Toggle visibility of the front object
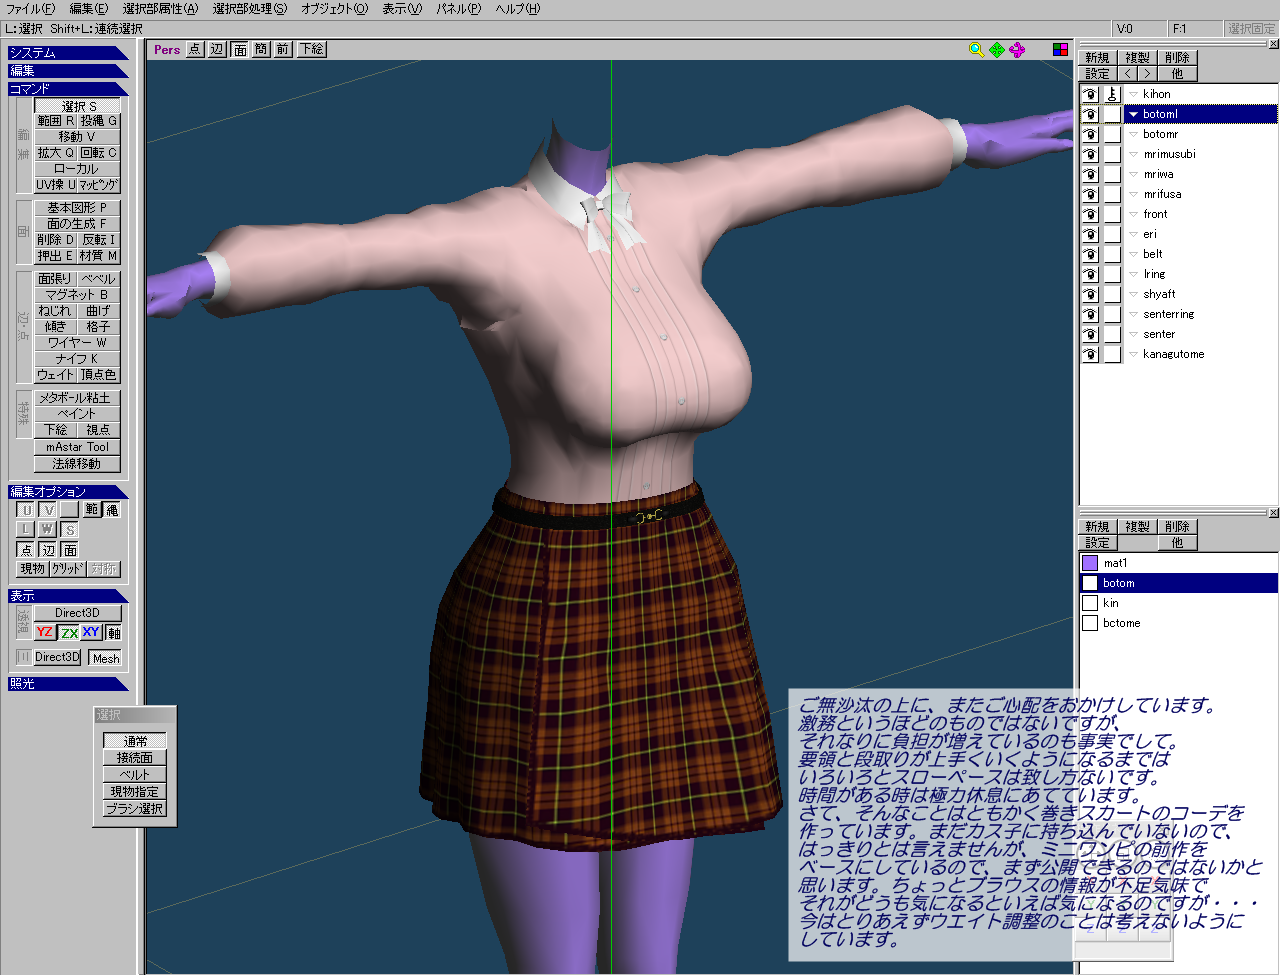The width and height of the screenshot is (1280, 975). point(1090,214)
